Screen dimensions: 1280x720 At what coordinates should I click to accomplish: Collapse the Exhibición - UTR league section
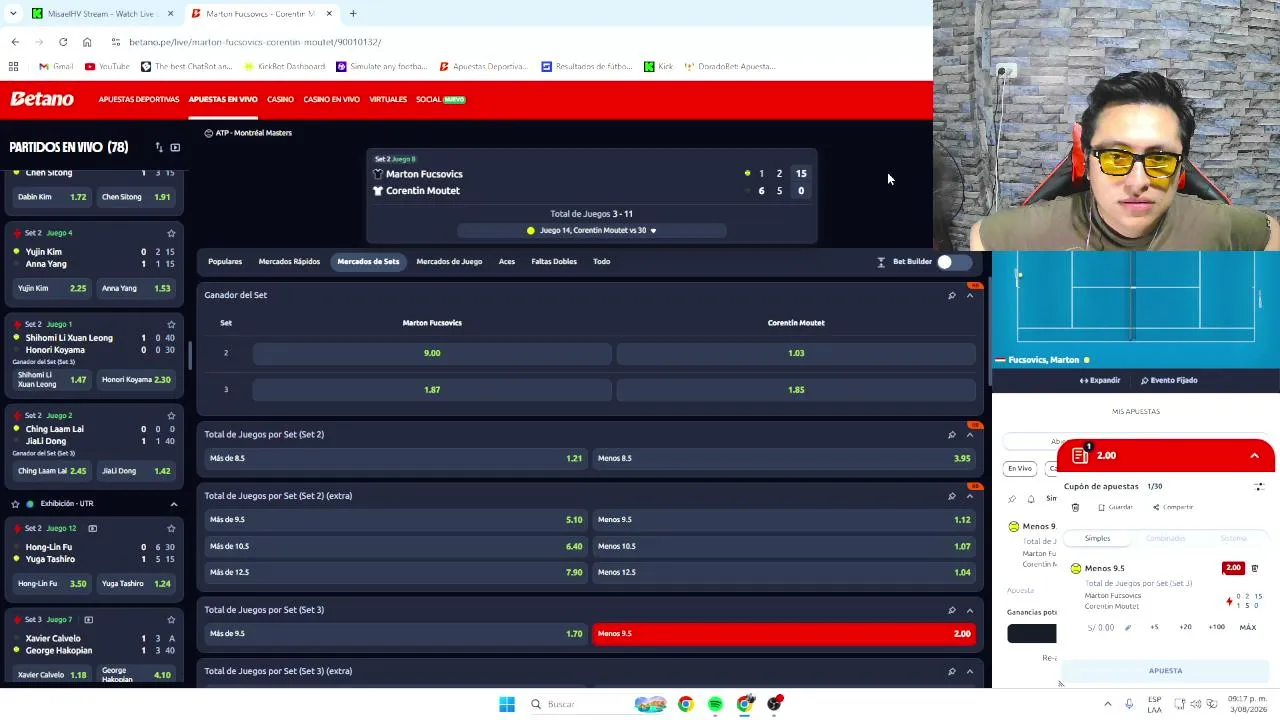173,504
